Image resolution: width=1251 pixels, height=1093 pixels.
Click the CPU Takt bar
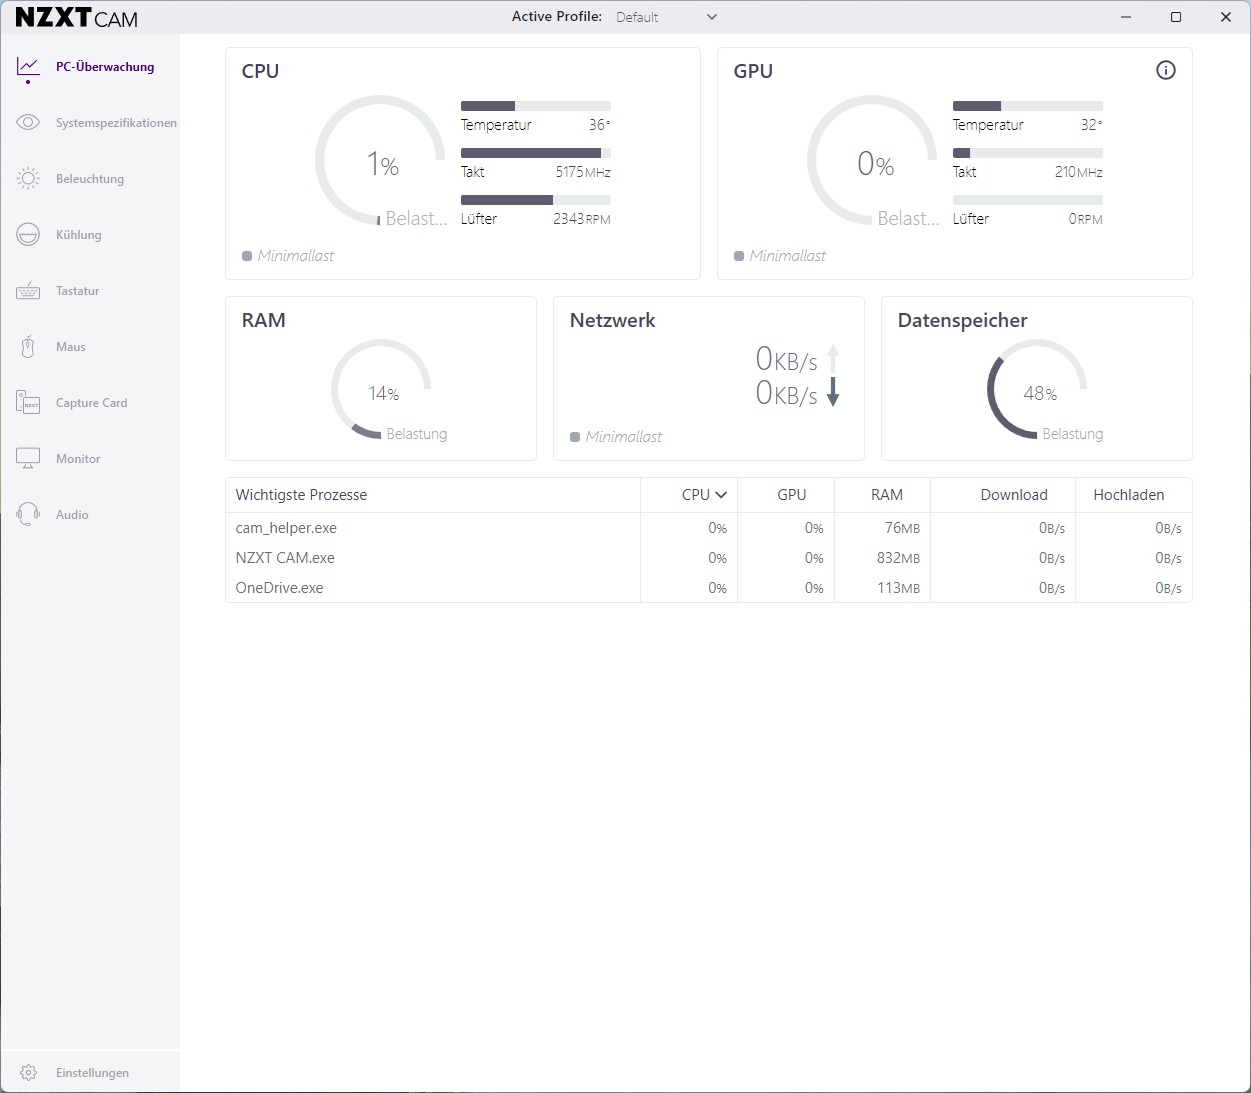point(536,153)
